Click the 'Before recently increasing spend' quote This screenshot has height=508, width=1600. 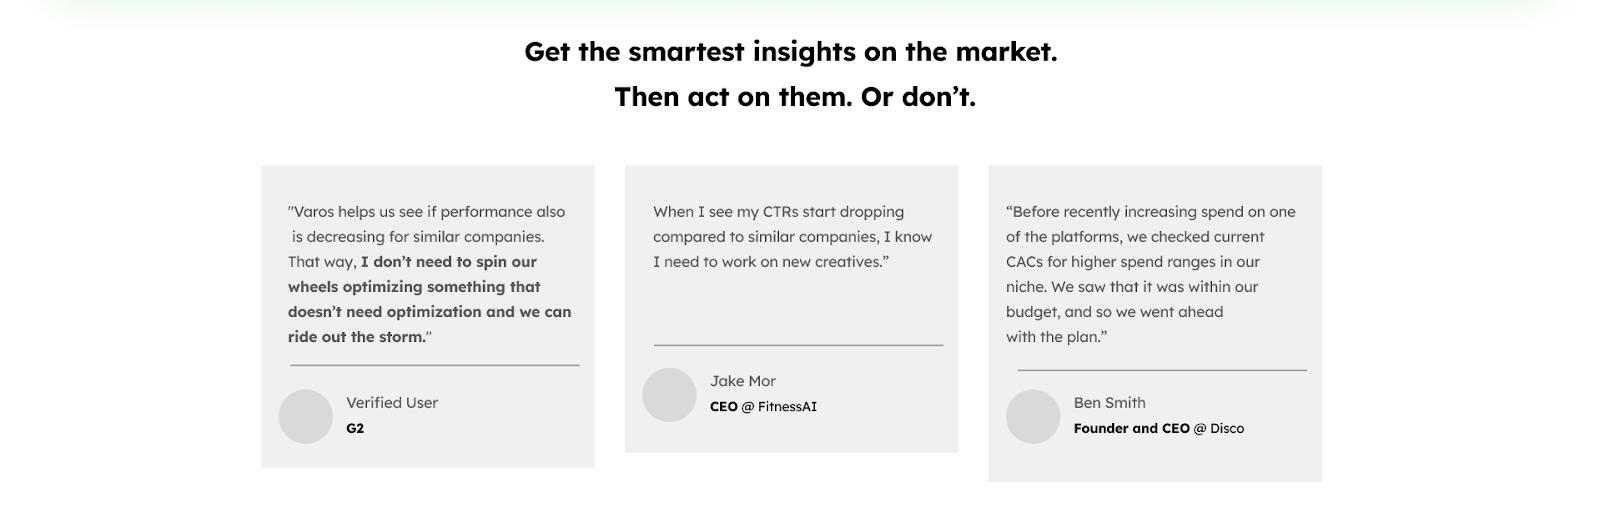(x=1151, y=274)
